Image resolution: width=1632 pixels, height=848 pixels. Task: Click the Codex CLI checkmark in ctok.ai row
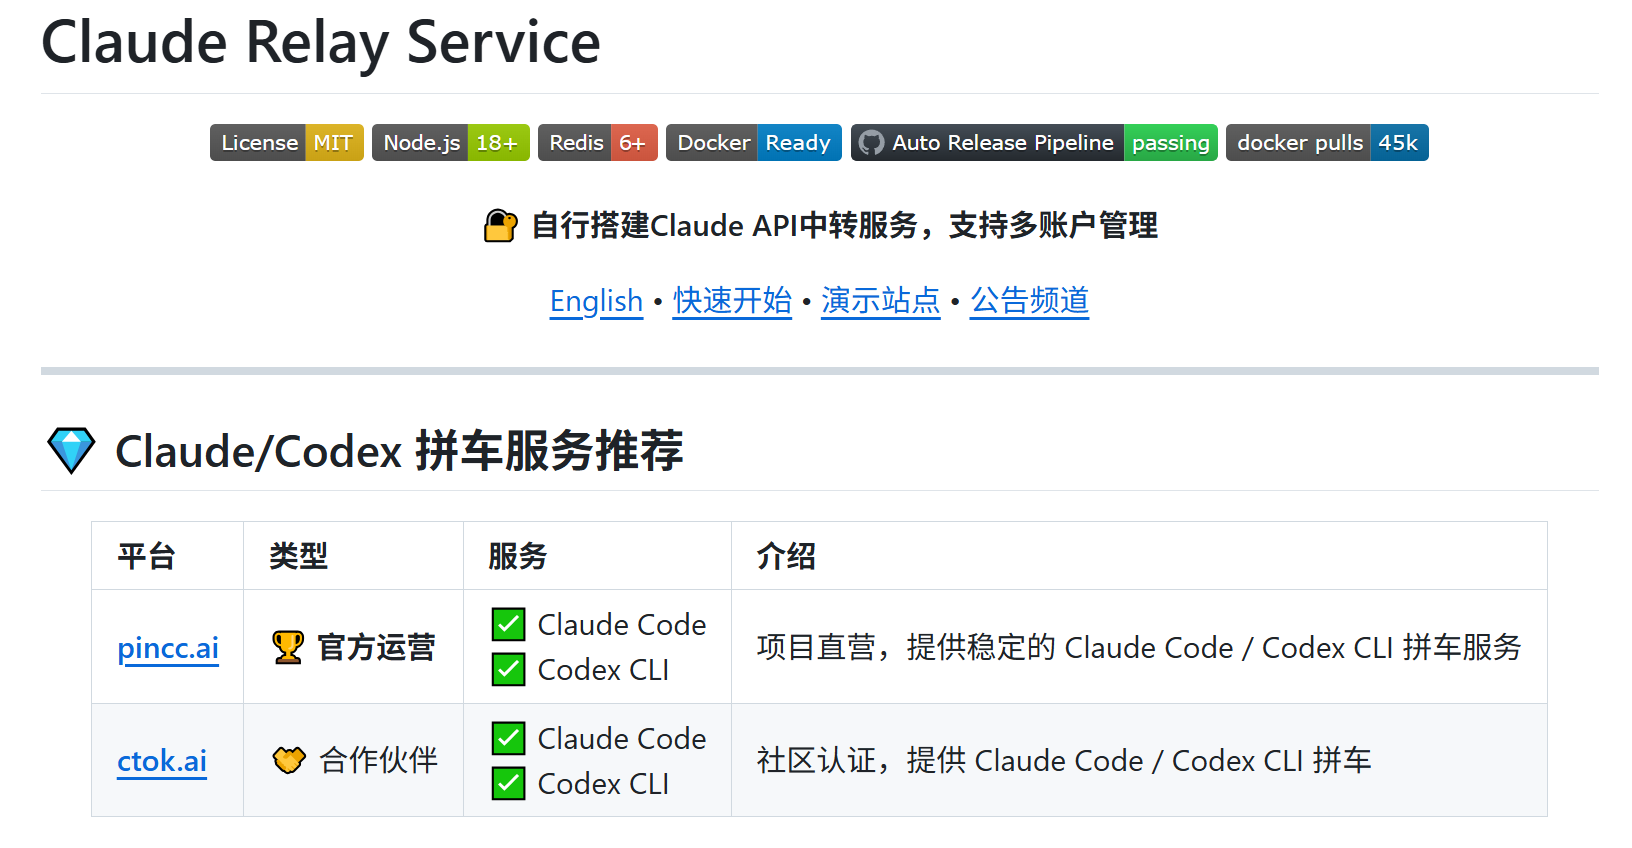pos(509,783)
